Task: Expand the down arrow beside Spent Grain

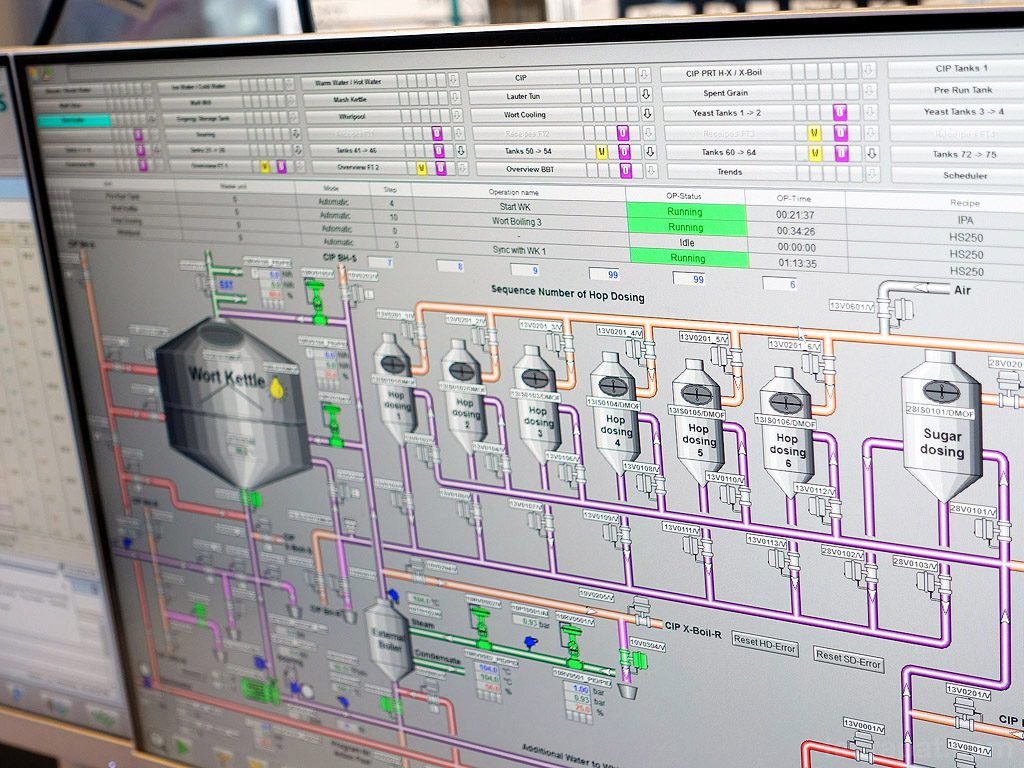Action: [869, 91]
